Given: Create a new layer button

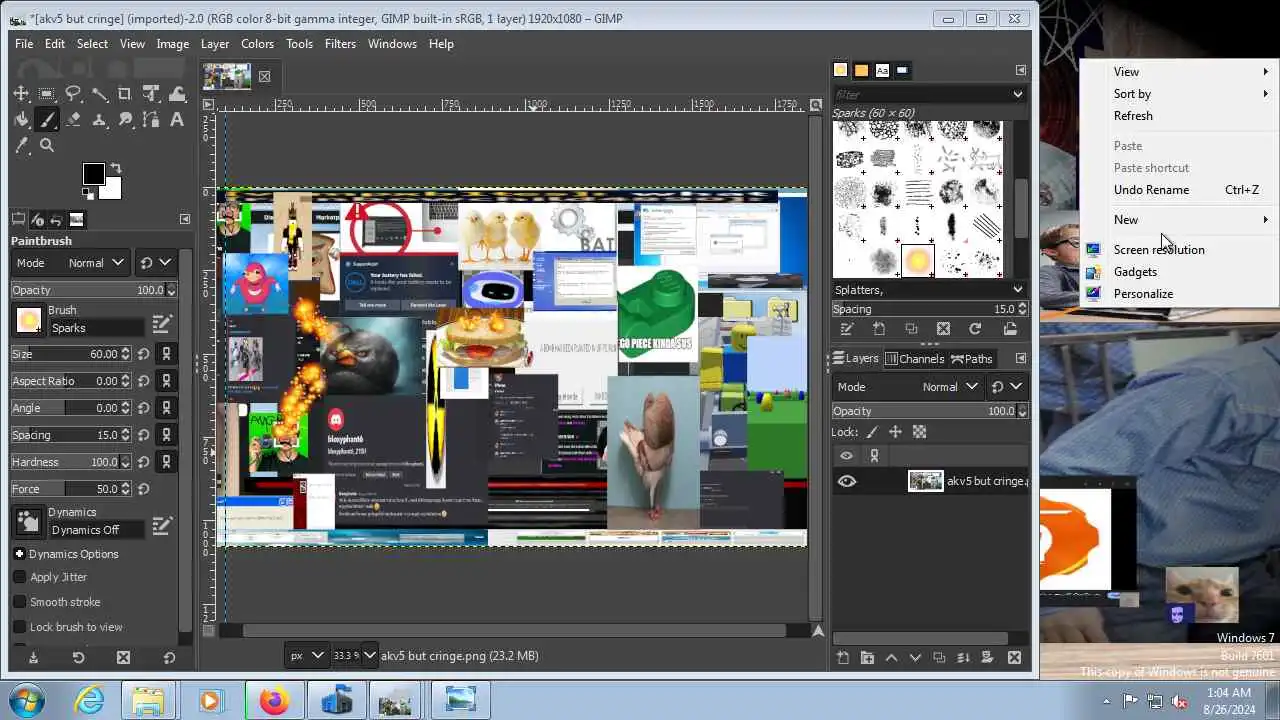Looking at the screenshot, I should pos(843,658).
